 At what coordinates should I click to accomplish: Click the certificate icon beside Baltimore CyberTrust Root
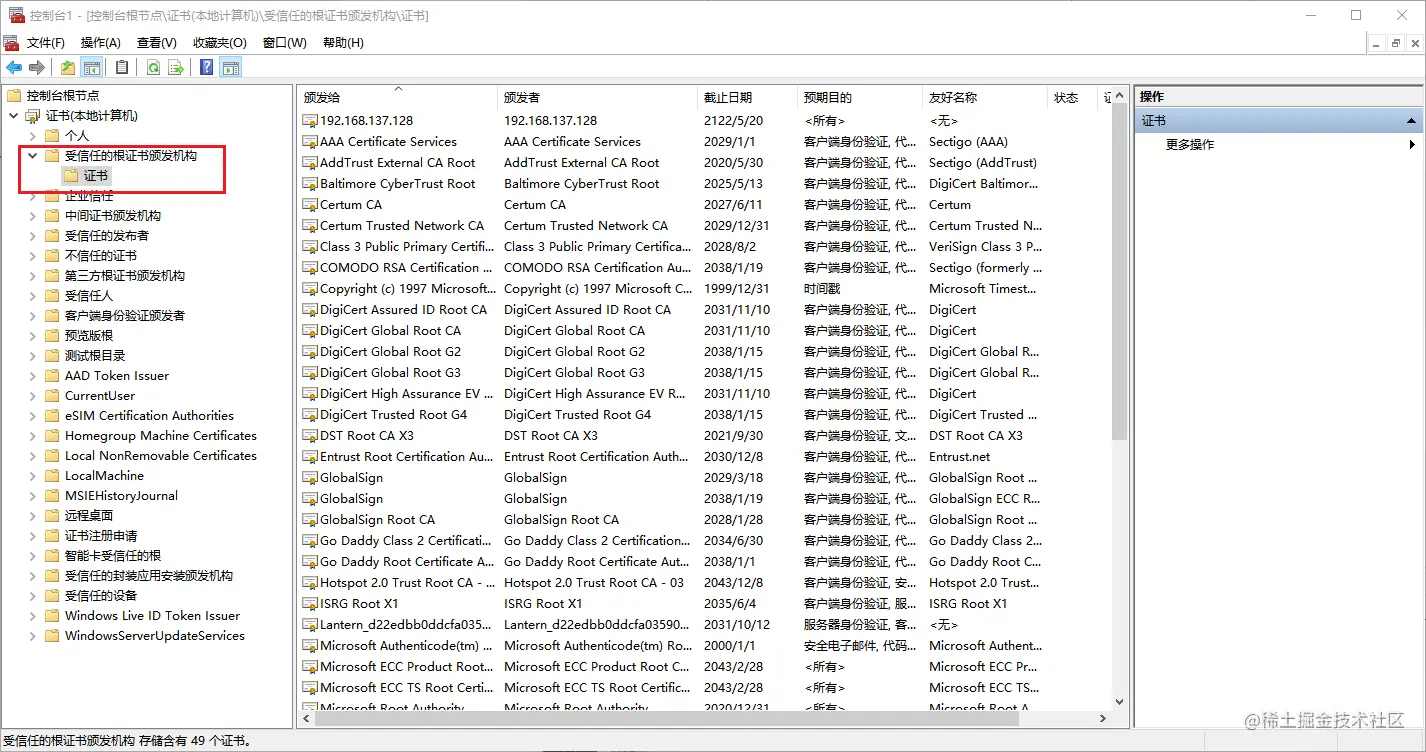(310, 184)
